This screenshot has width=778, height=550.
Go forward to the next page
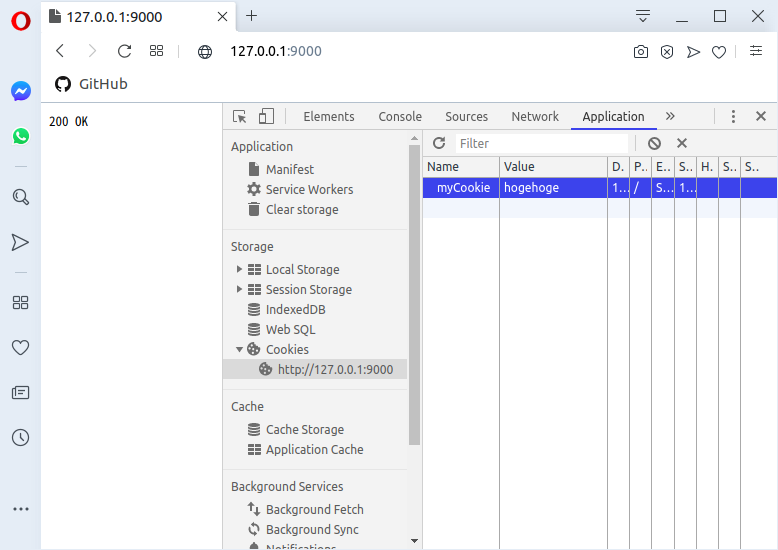(92, 51)
